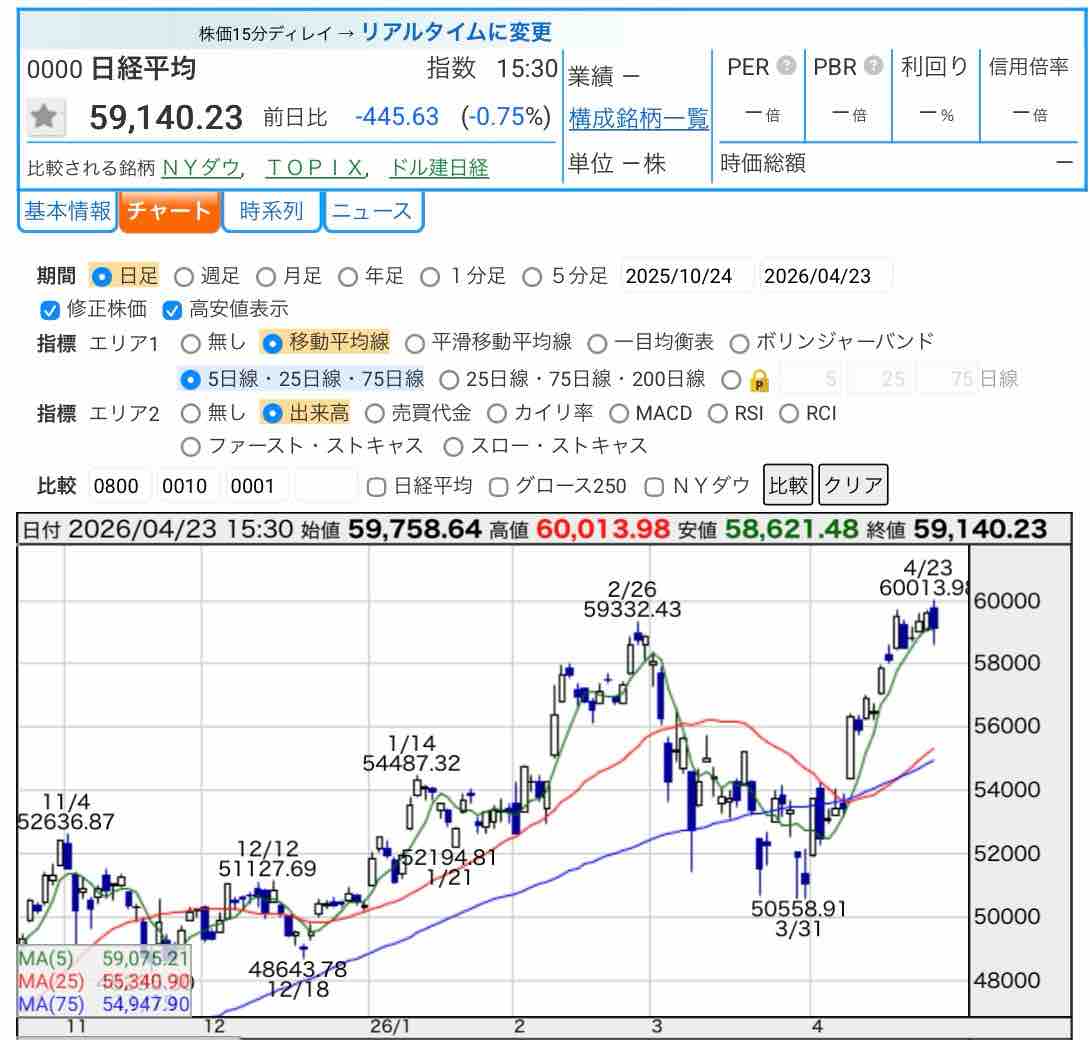Uncheck the 修正株価 checkbox
Image resolution: width=1090 pixels, height=1040 pixels.
[x=49, y=310]
